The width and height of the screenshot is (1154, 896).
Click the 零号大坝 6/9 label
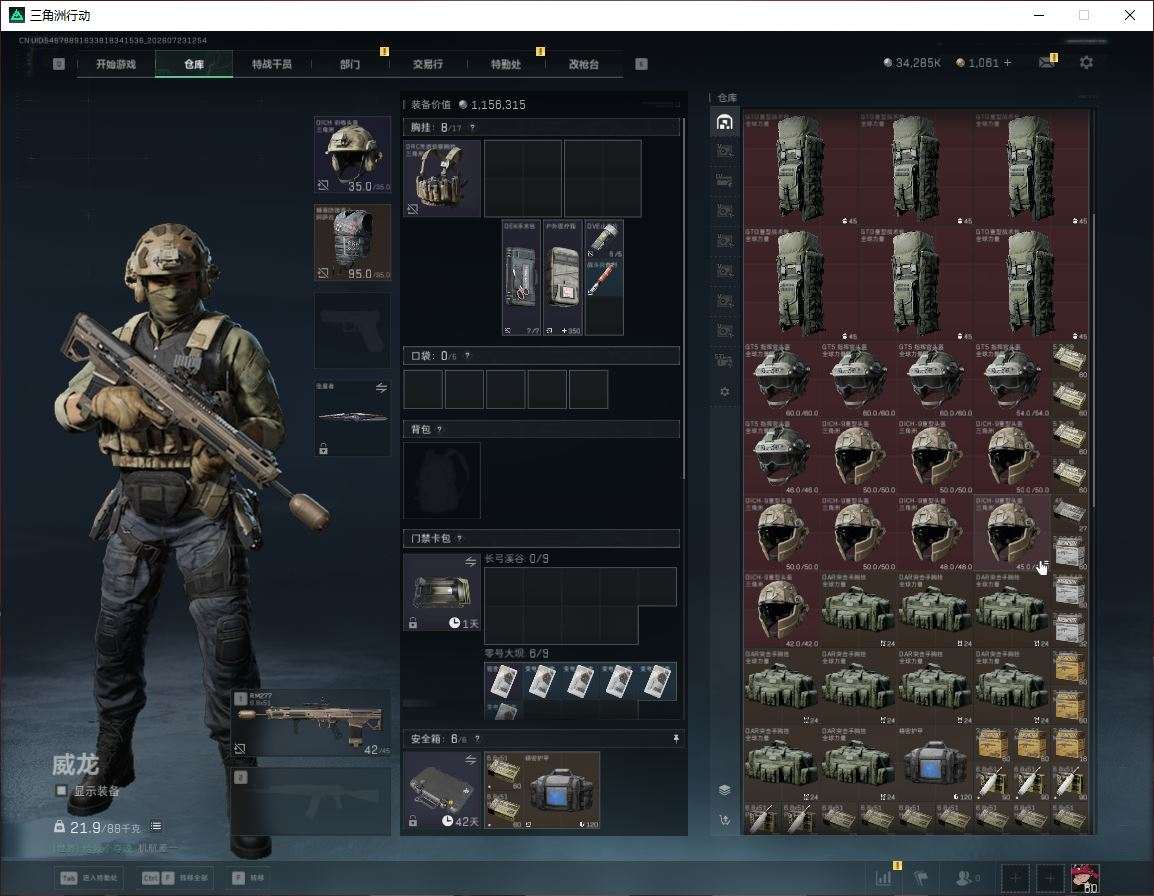(x=517, y=653)
